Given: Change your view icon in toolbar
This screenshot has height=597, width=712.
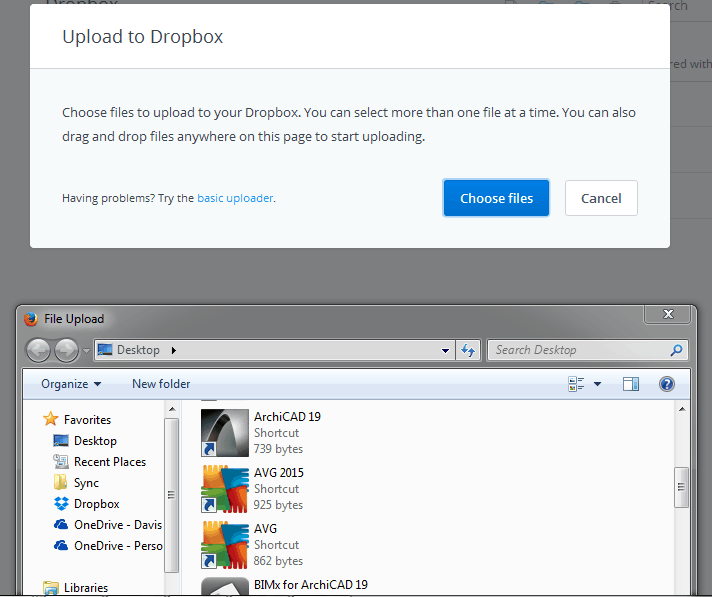Looking at the screenshot, I should pyautogui.click(x=576, y=384).
